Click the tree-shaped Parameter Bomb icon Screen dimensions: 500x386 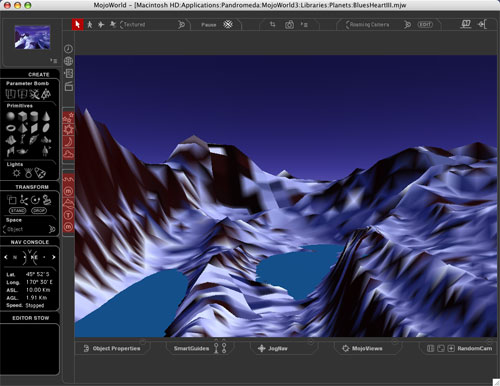coord(46,94)
